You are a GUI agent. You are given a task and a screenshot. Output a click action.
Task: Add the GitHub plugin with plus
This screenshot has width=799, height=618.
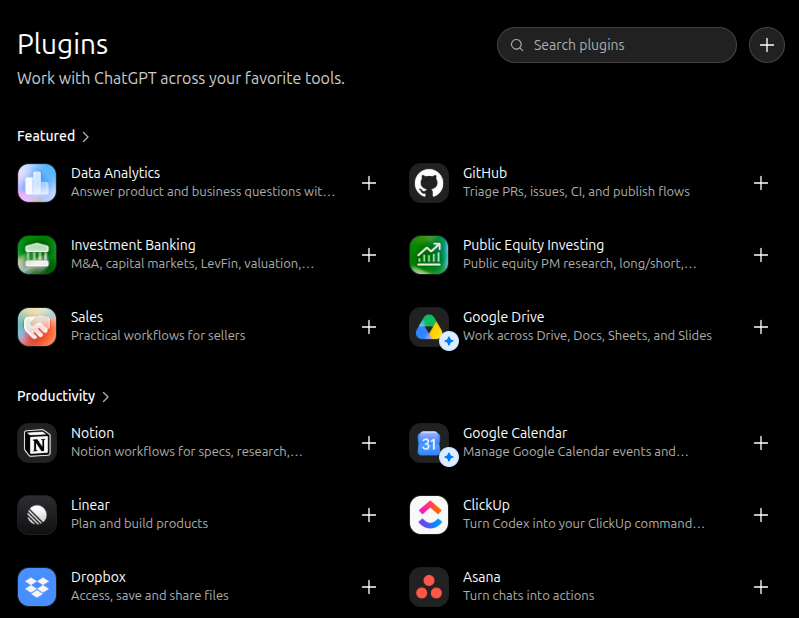point(761,183)
